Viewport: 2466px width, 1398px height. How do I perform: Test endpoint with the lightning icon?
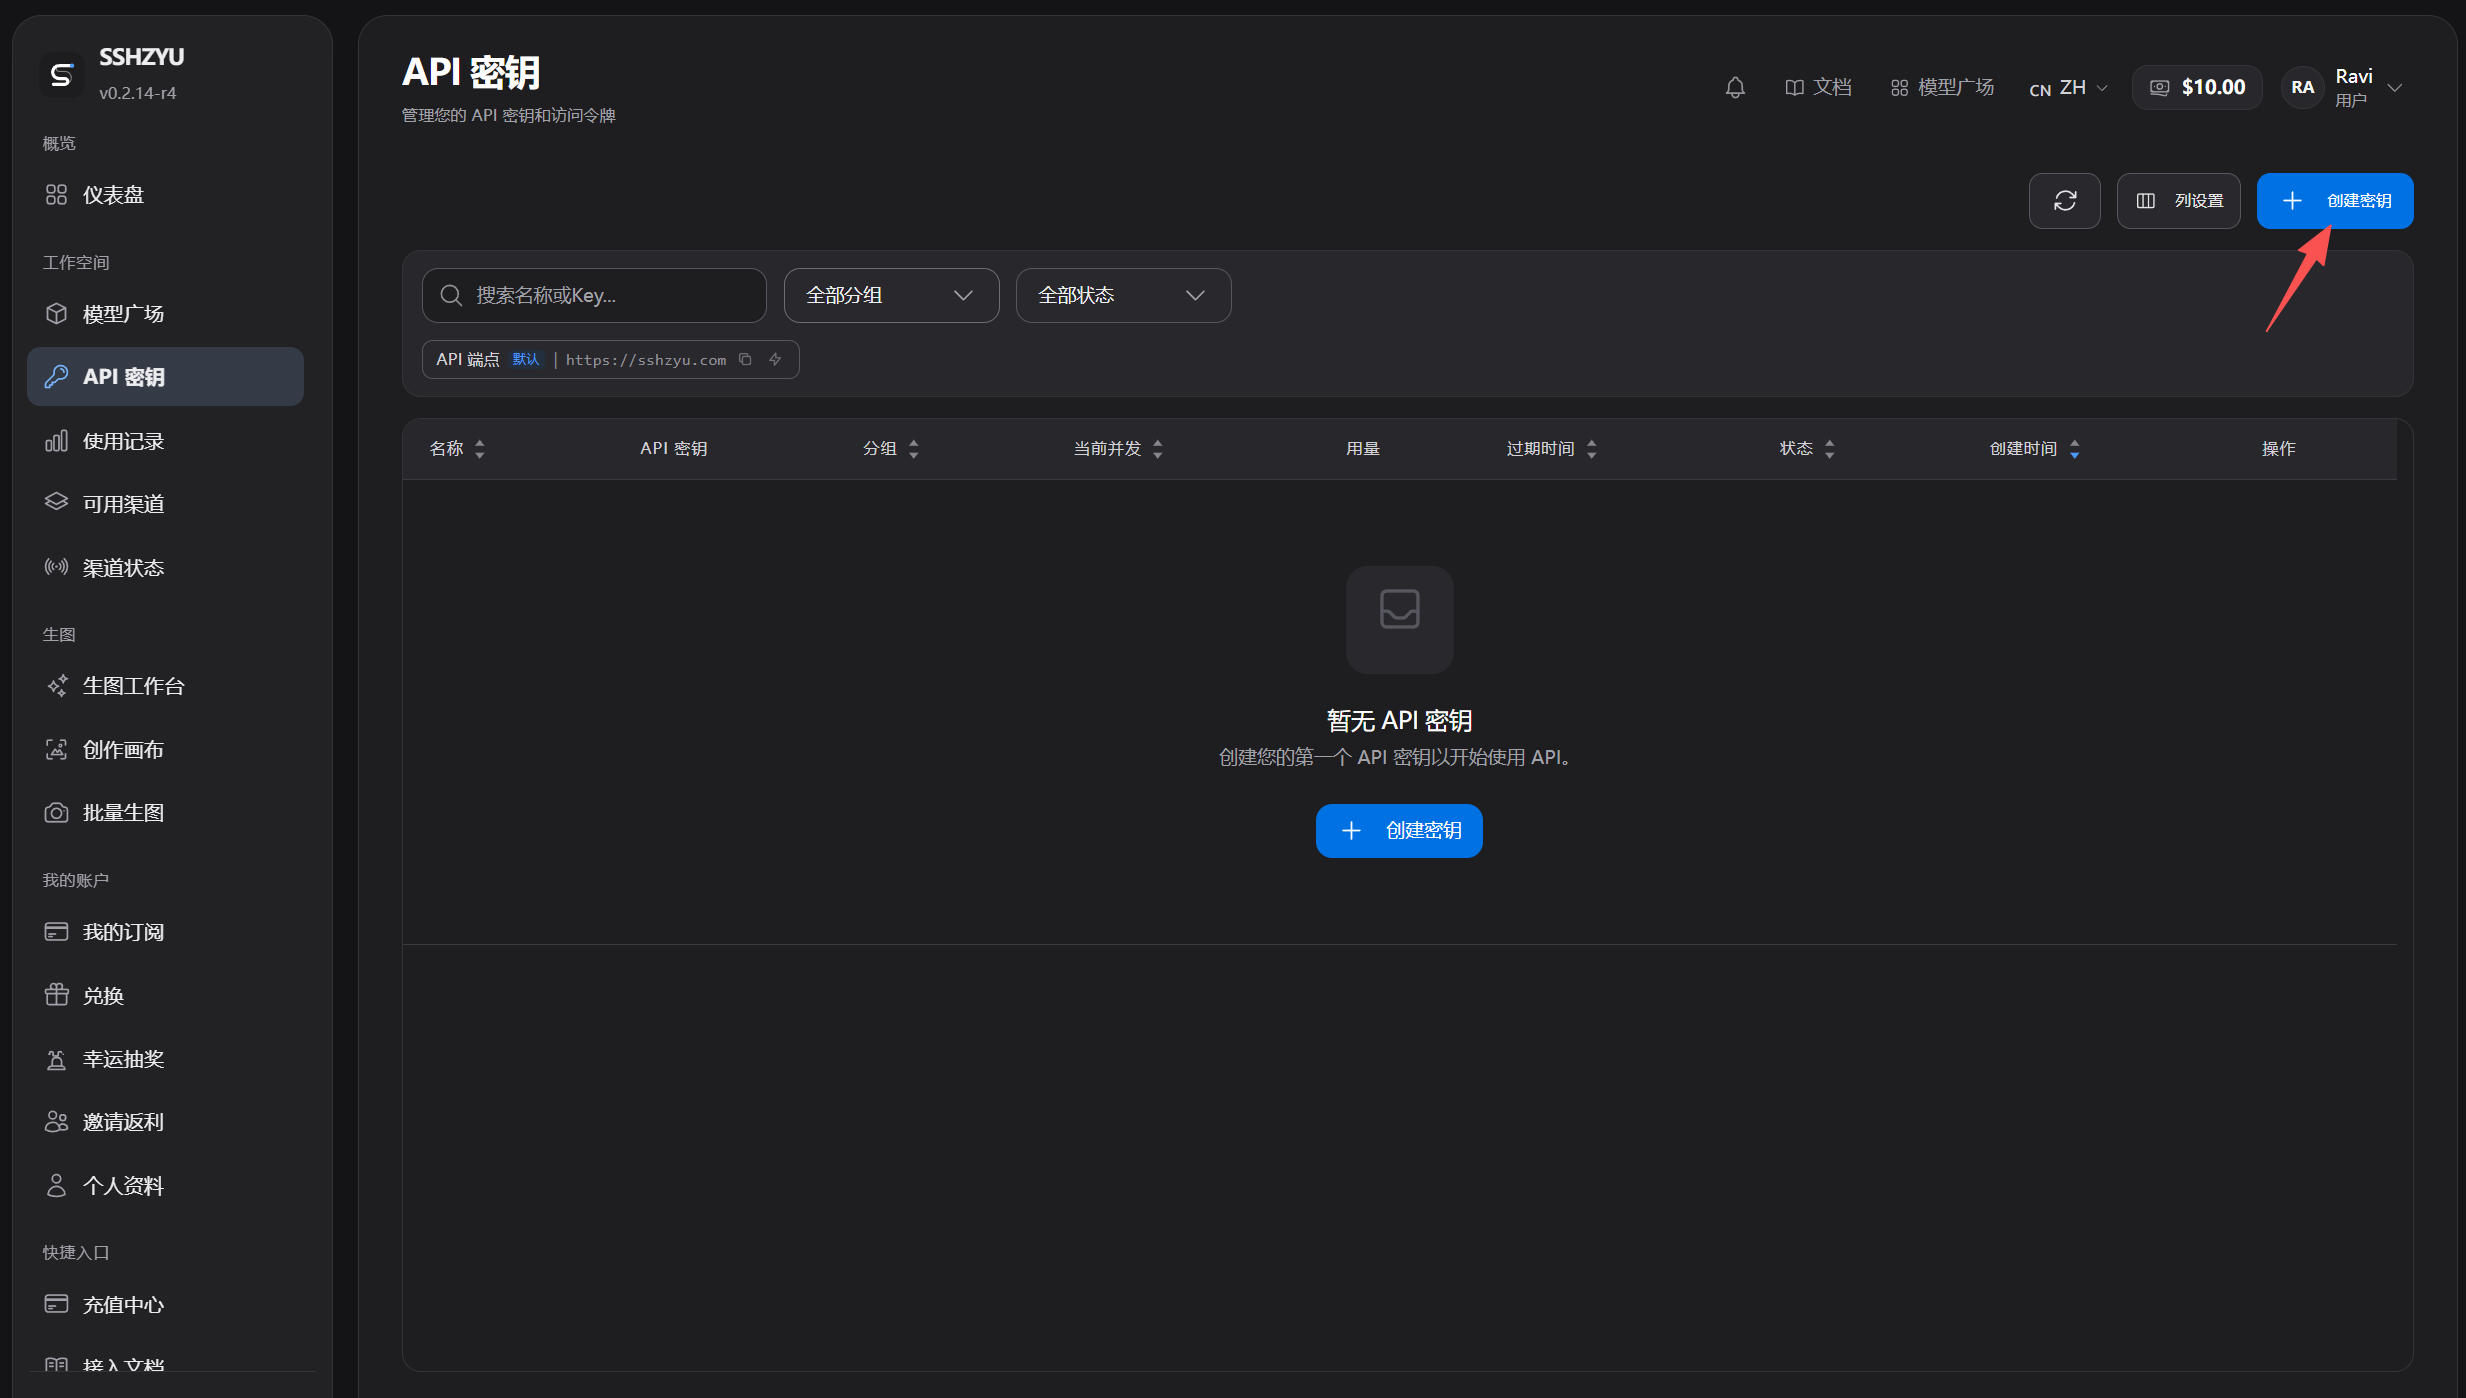775,360
